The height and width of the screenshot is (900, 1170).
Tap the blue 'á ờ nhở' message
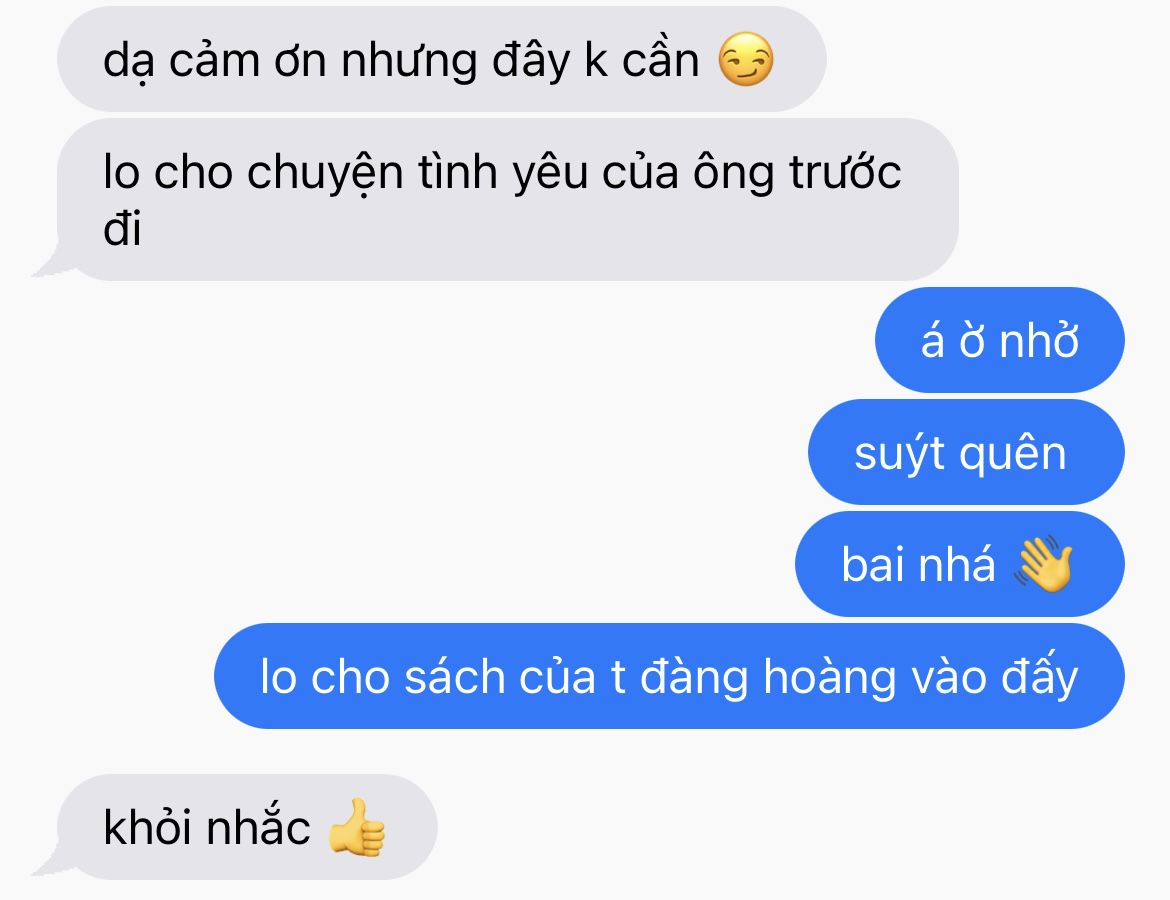point(1000,340)
